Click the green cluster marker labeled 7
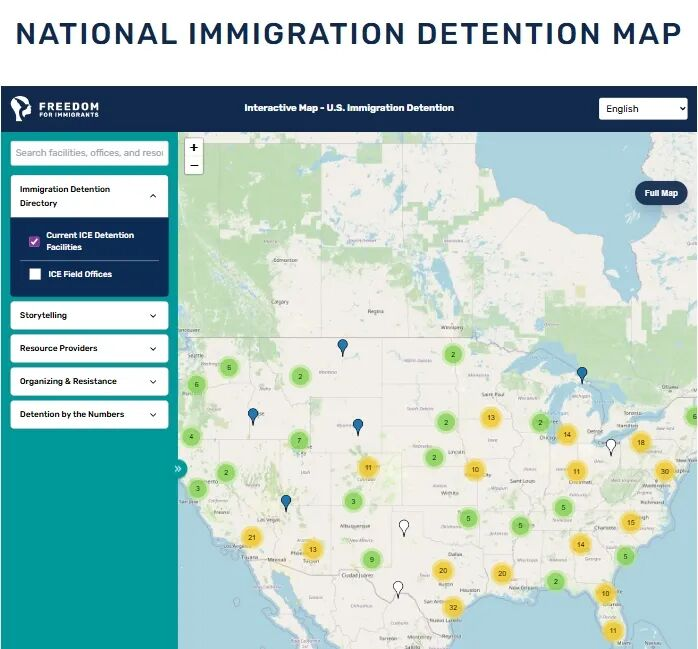 299,440
